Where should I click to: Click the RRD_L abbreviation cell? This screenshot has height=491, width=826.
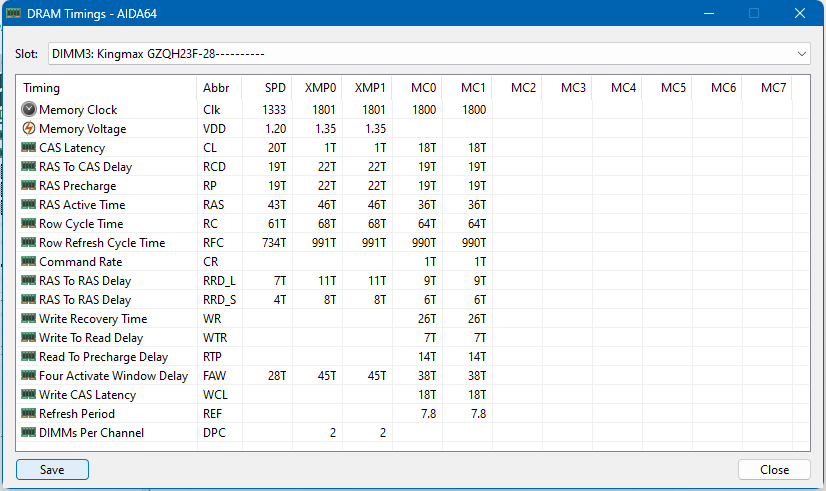point(220,281)
